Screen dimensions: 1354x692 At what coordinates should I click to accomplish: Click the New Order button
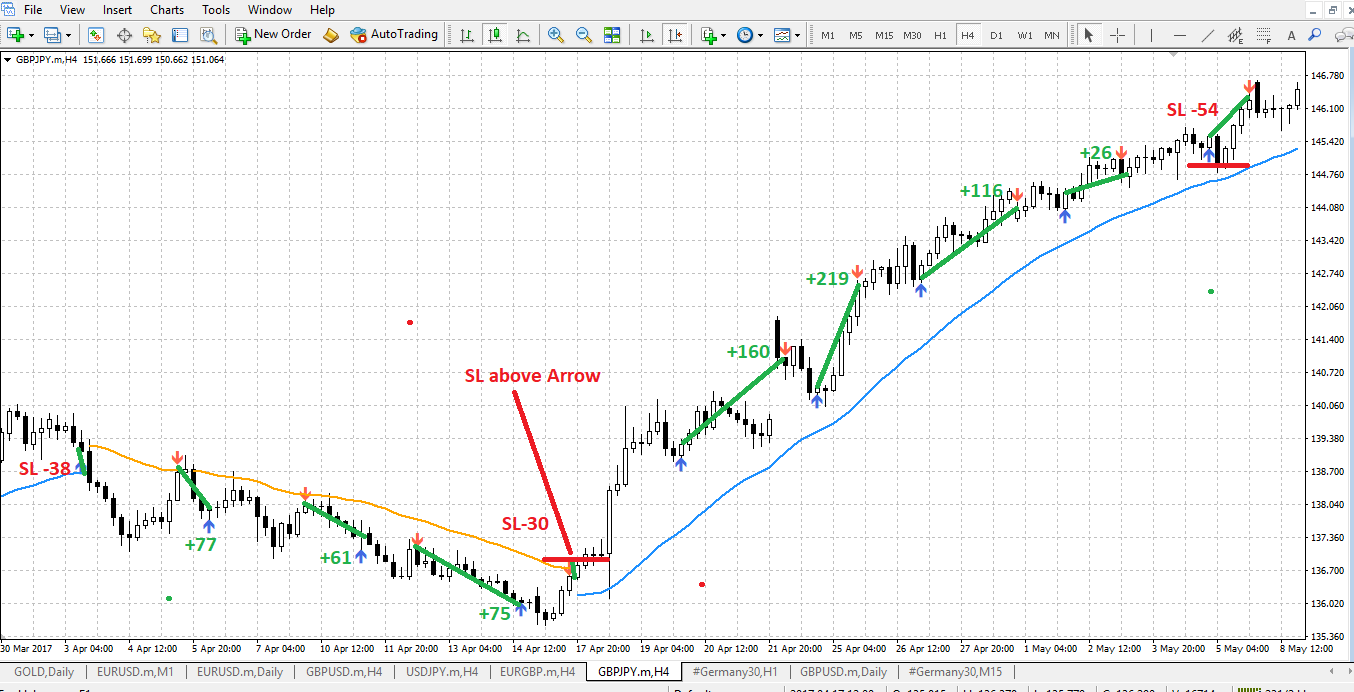(273, 35)
